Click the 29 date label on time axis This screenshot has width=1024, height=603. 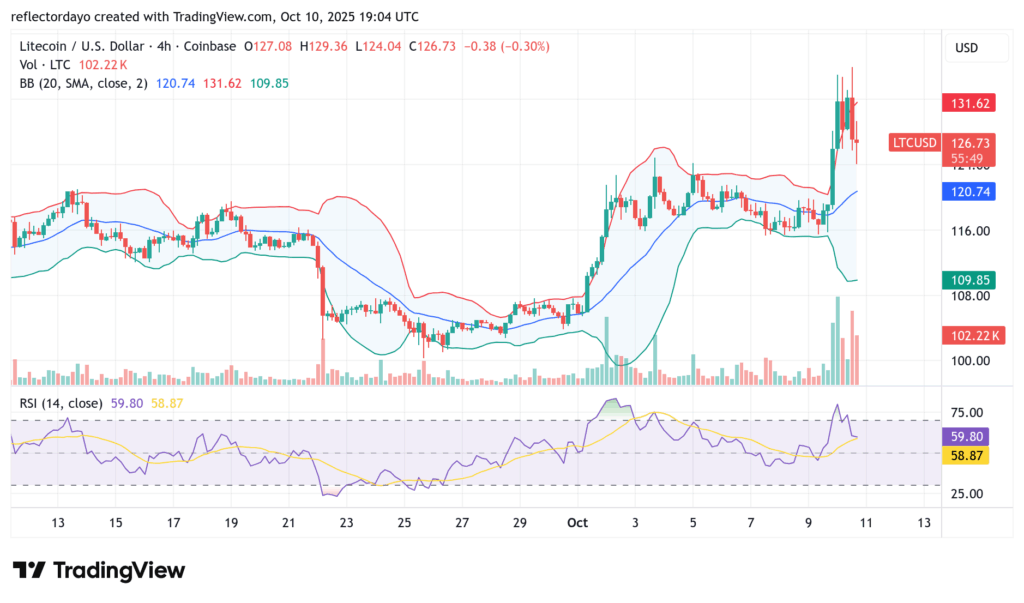click(x=520, y=523)
